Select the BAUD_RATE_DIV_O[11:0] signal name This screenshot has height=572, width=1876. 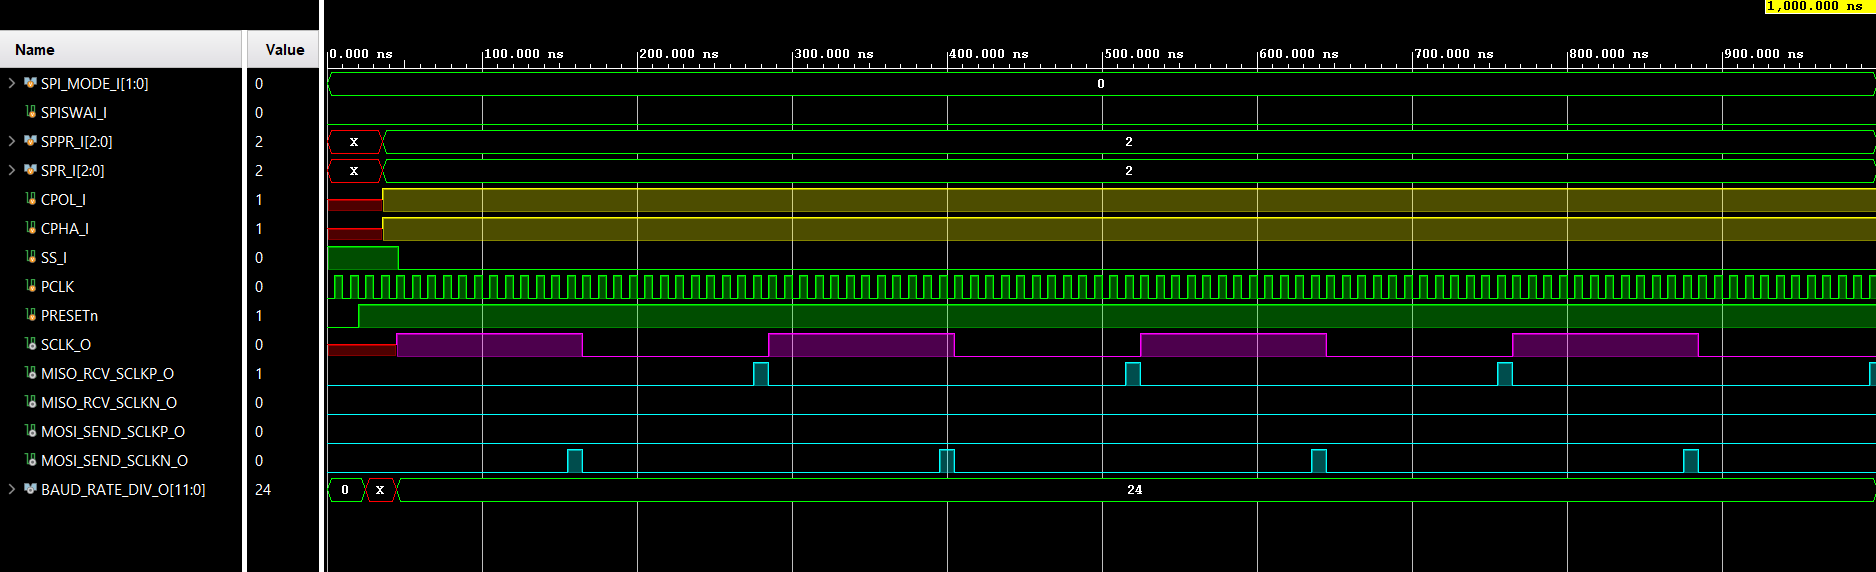click(123, 490)
